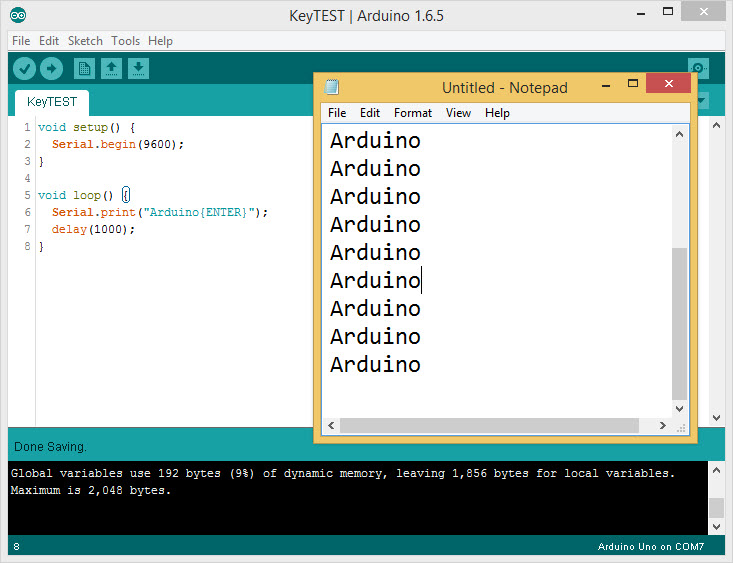Click the delay(1000); code line
This screenshot has width=733, height=563.
coord(93,229)
